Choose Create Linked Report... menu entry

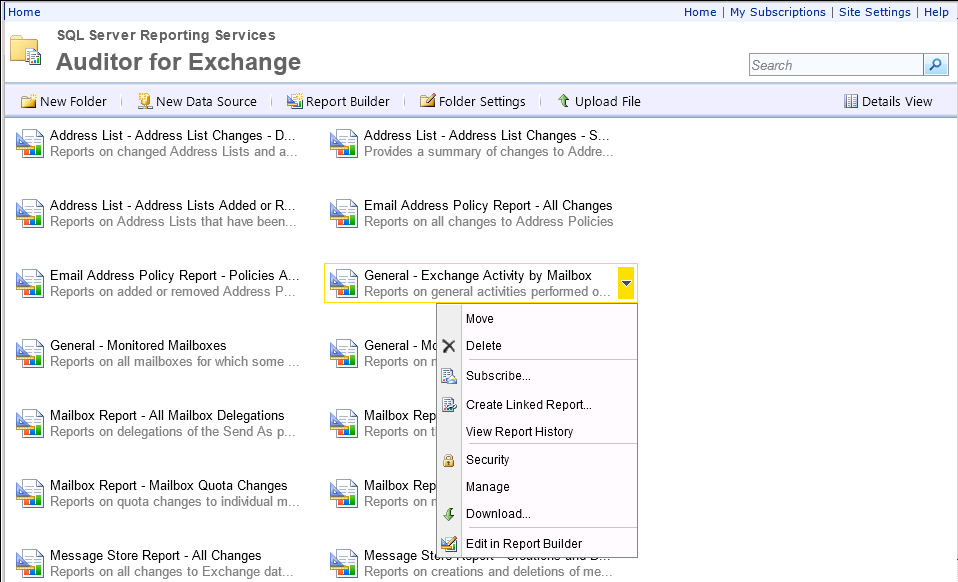click(528, 404)
